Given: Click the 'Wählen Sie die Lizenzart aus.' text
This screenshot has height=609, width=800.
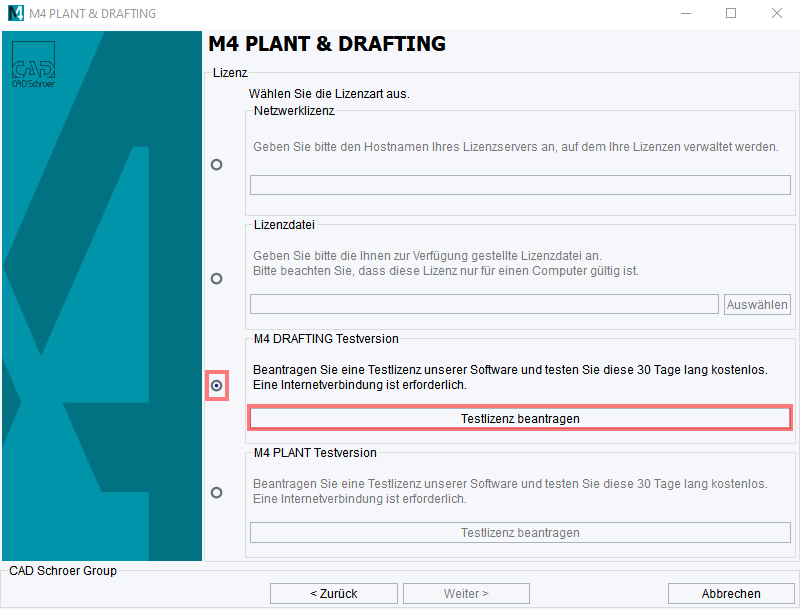Looking at the screenshot, I should (x=329, y=94).
